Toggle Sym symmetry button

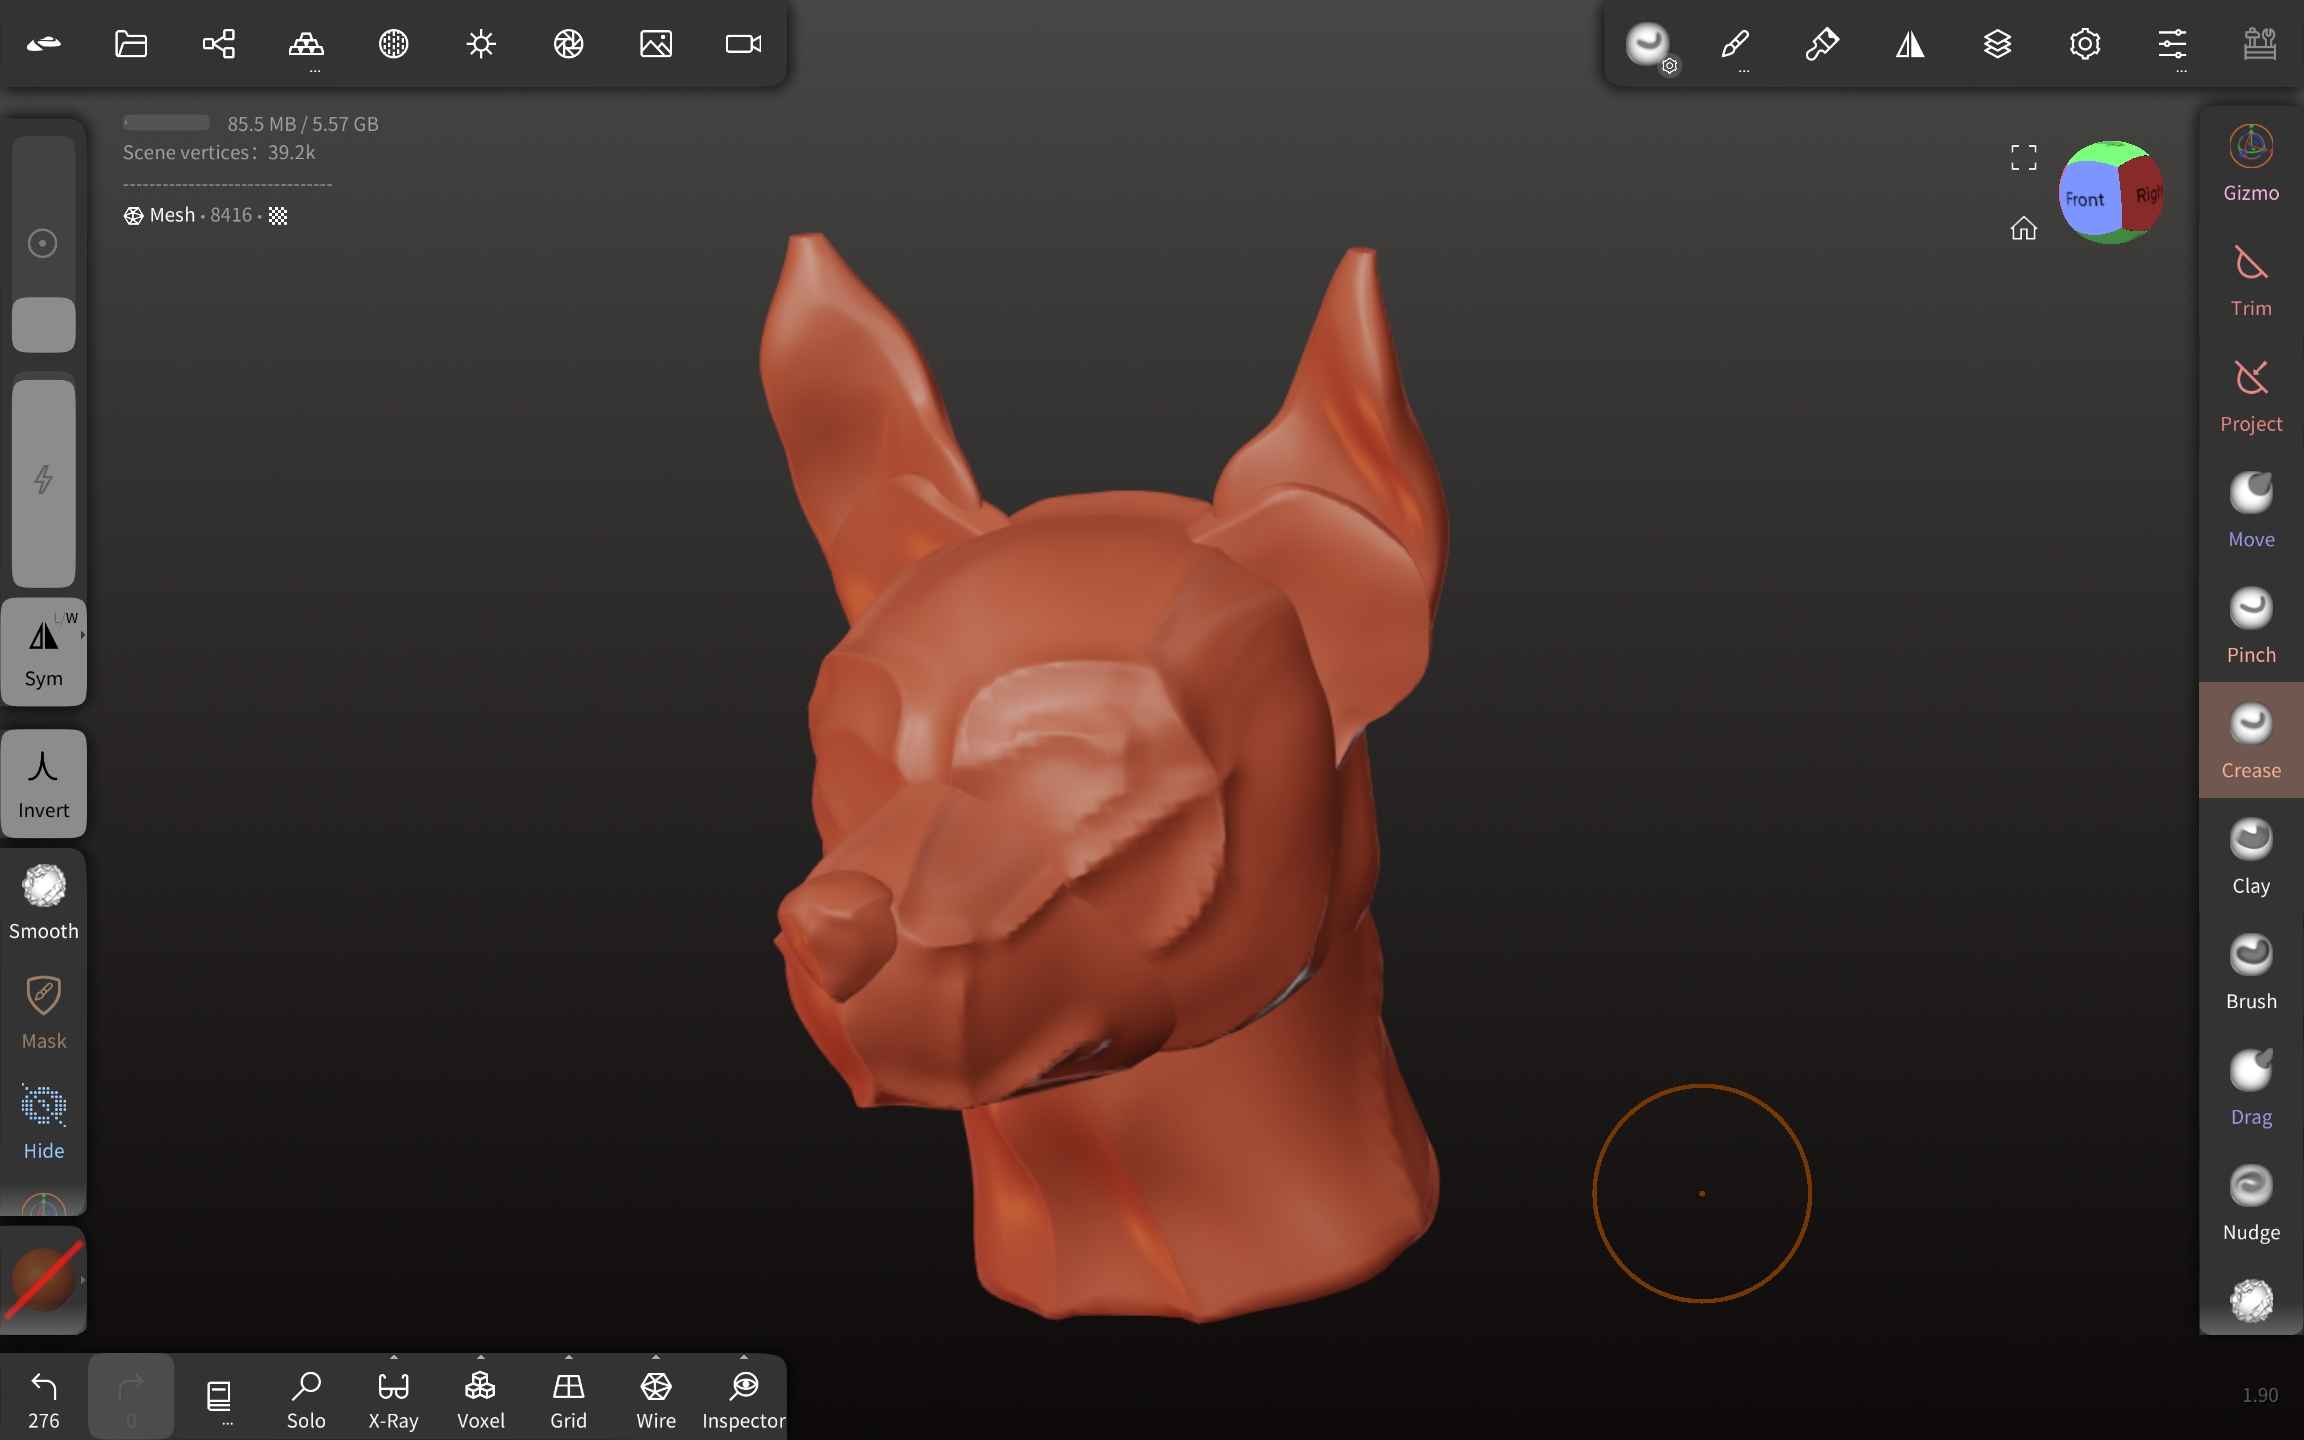coord(44,652)
